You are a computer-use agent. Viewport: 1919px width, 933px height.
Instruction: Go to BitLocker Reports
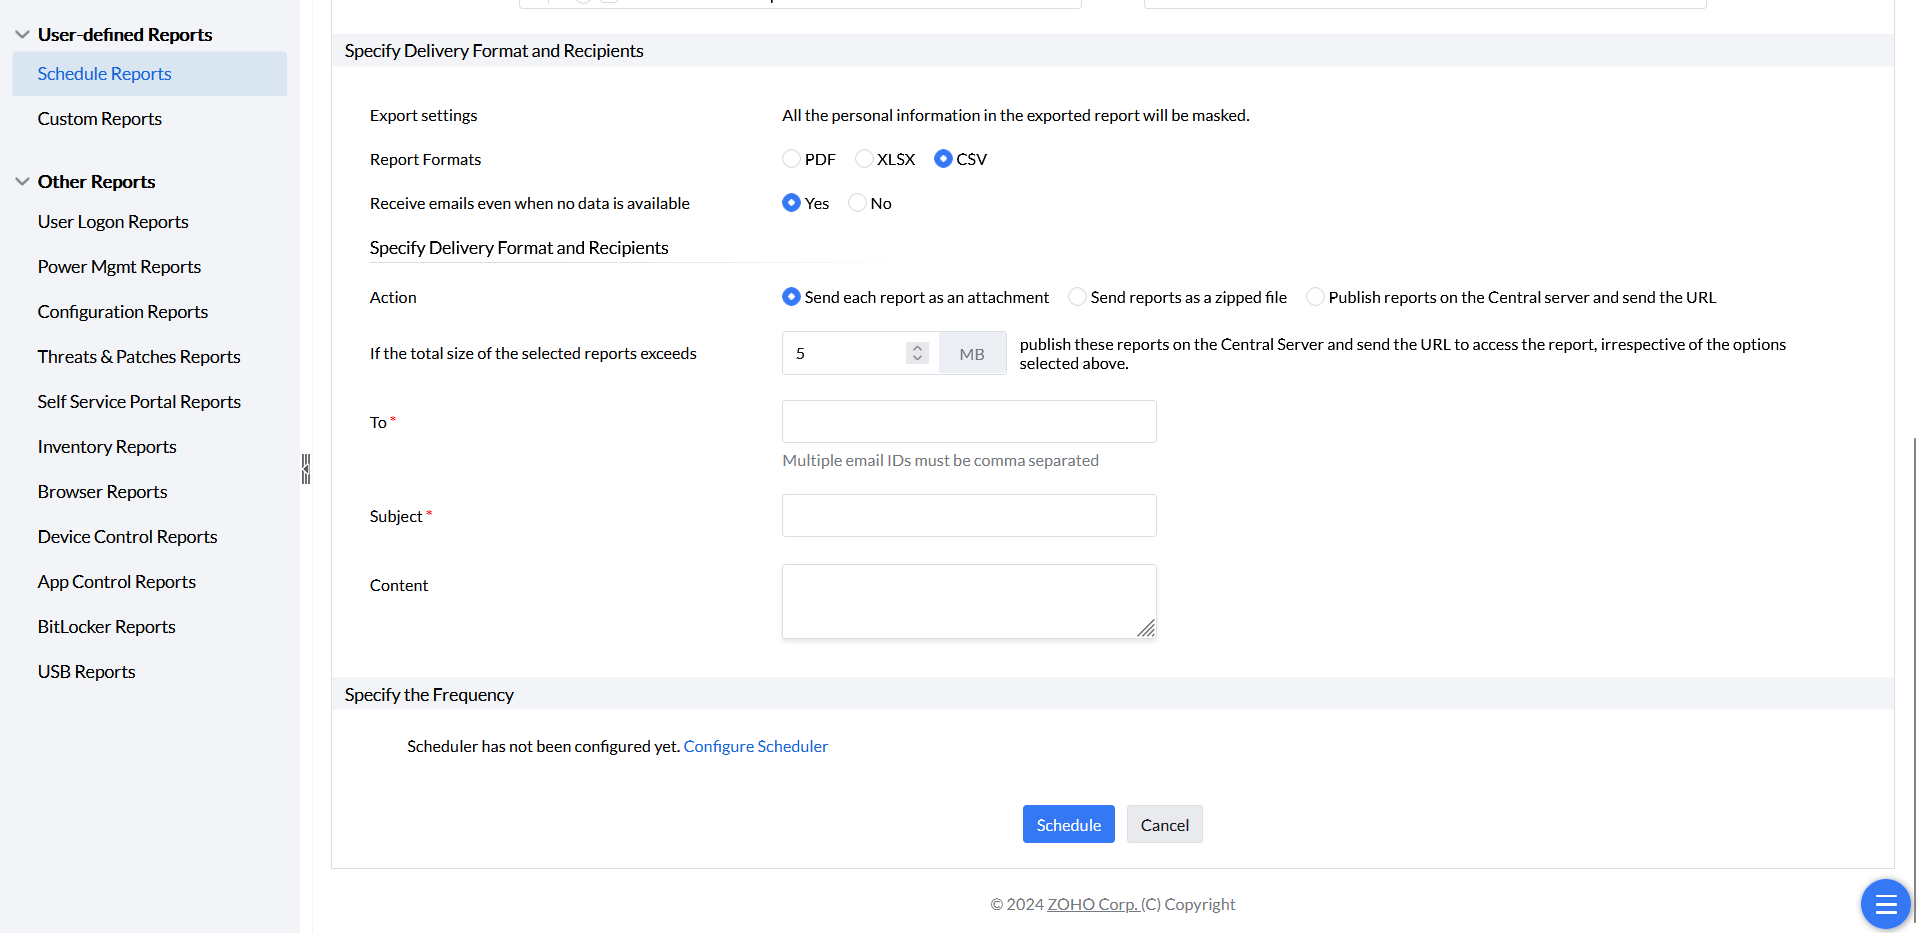pos(107,627)
